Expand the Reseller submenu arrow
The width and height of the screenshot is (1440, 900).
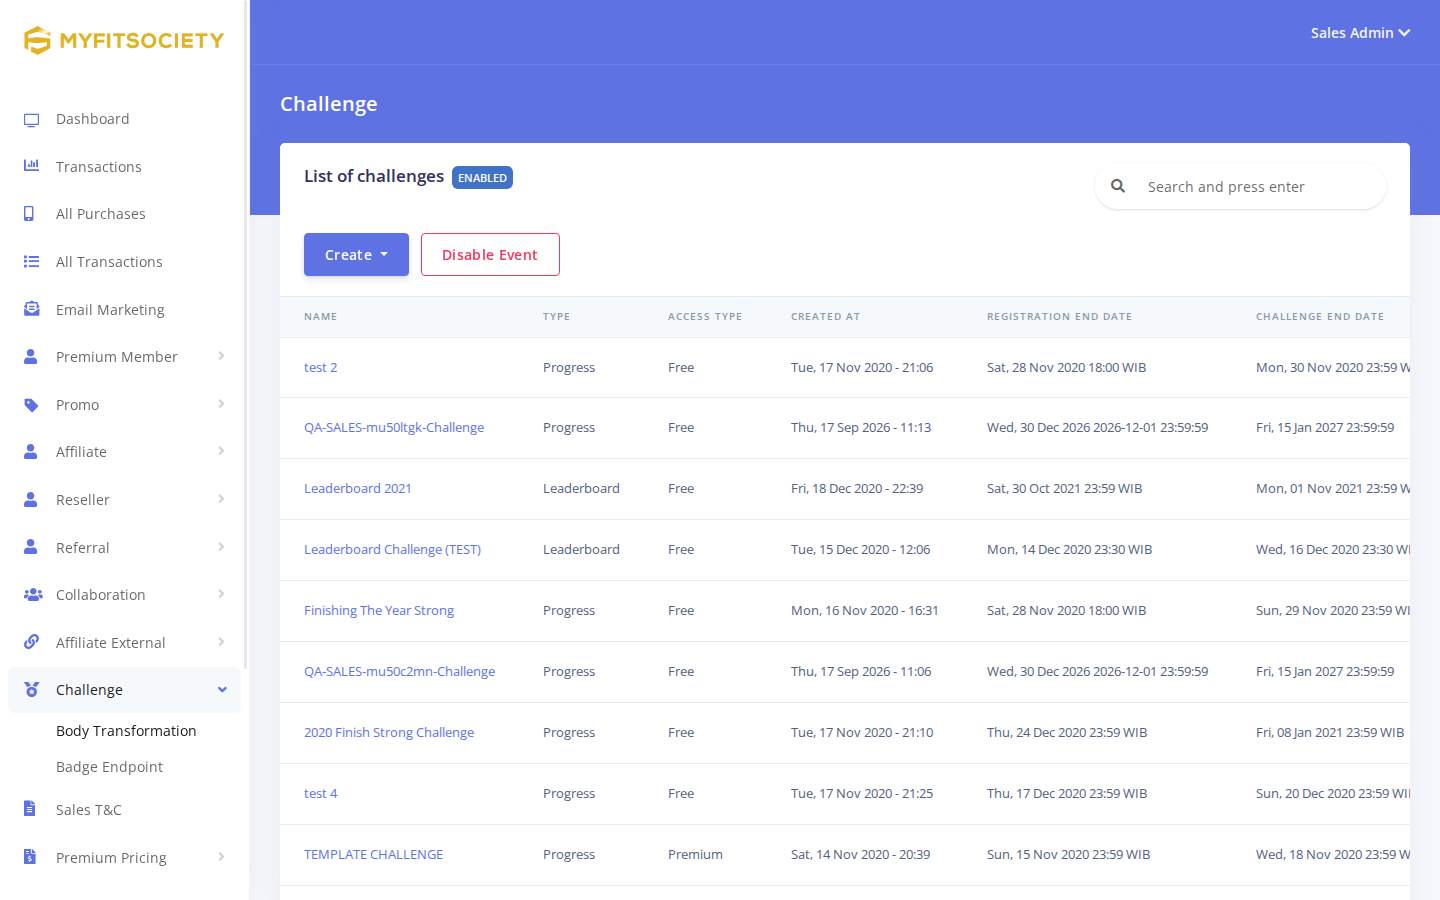[221, 499]
